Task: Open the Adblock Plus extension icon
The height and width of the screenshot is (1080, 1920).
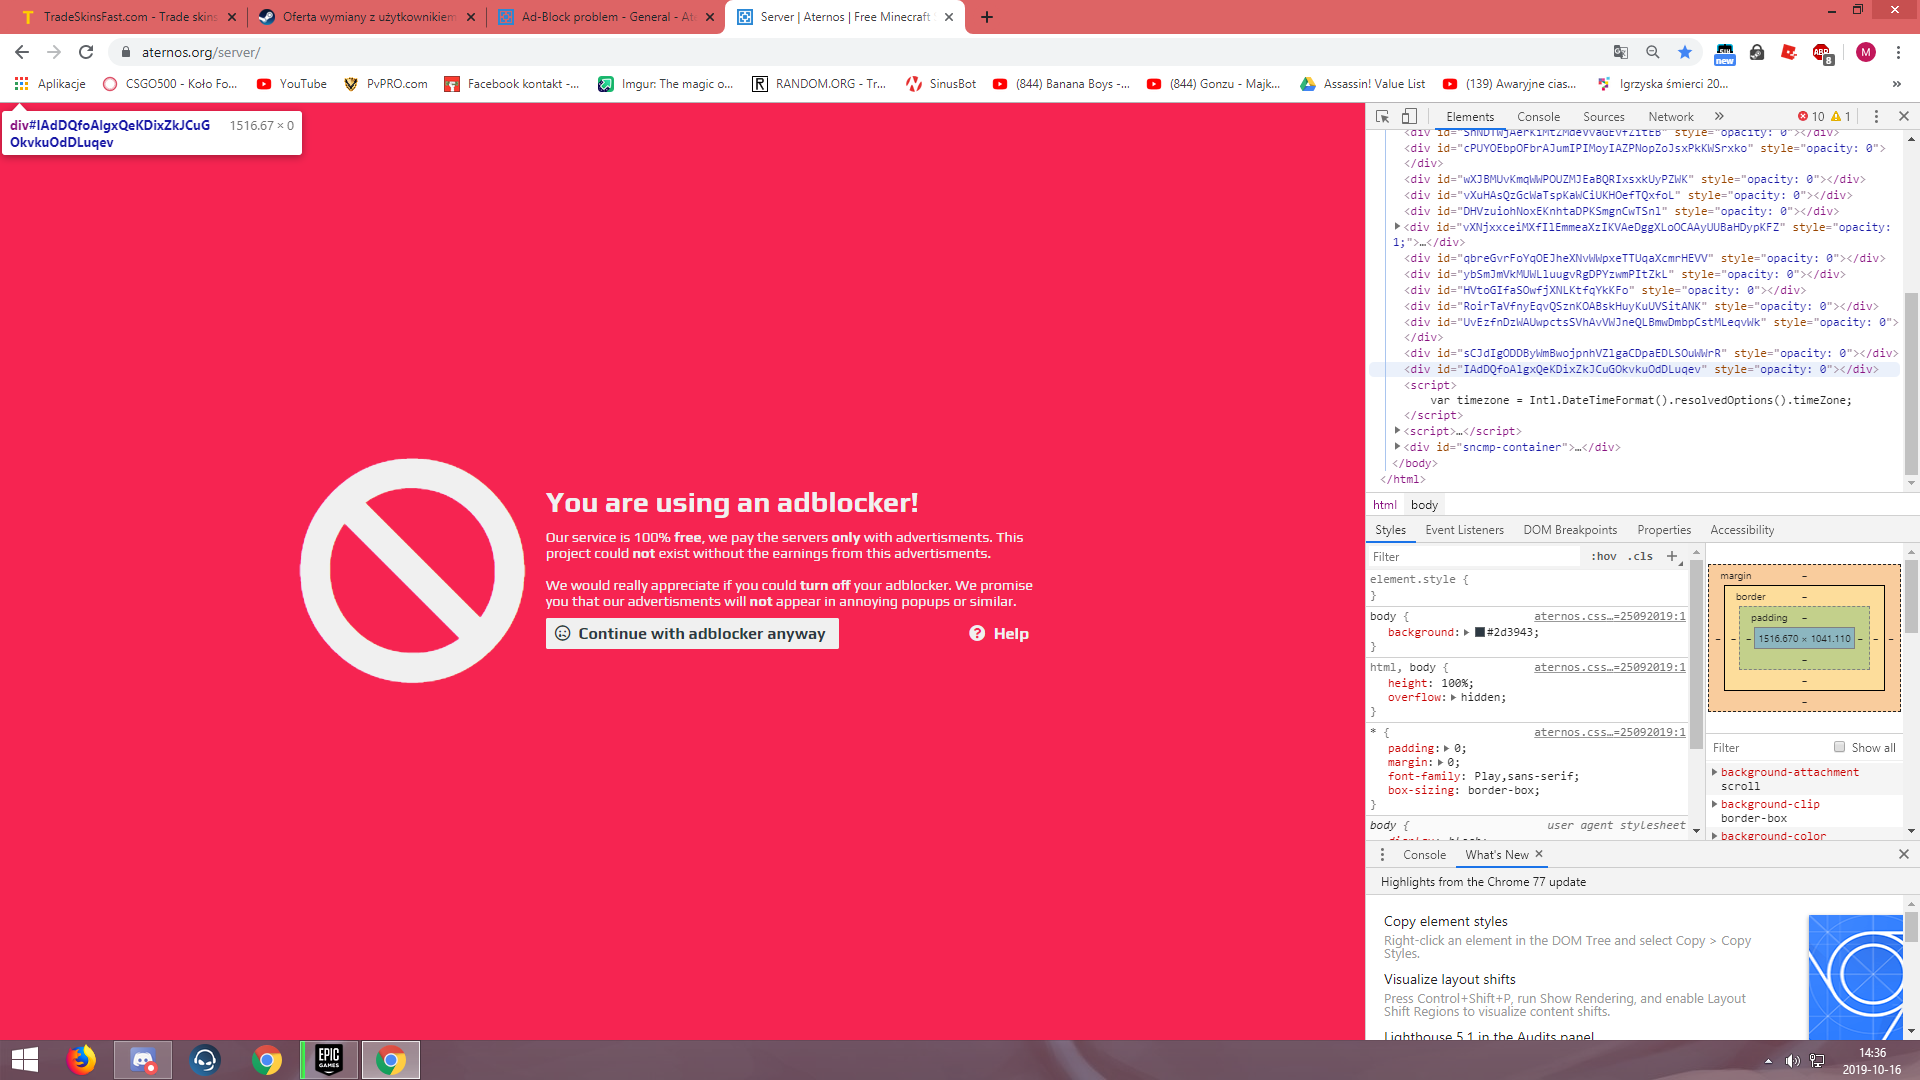Action: coord(1822,53)
